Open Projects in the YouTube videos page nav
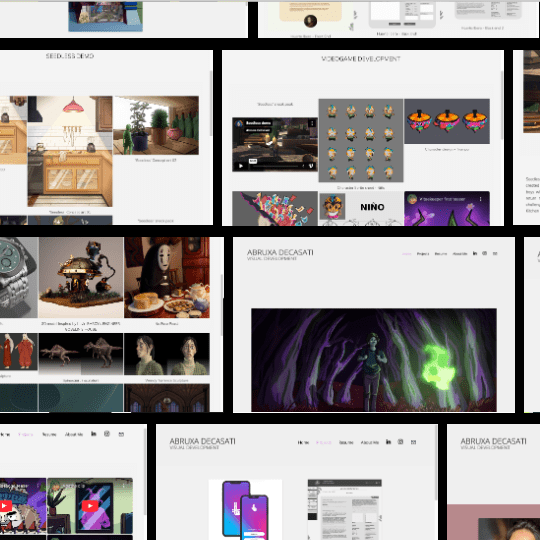Image resolution: width=540 pixels, height=540 pixels. coord(25,435)
